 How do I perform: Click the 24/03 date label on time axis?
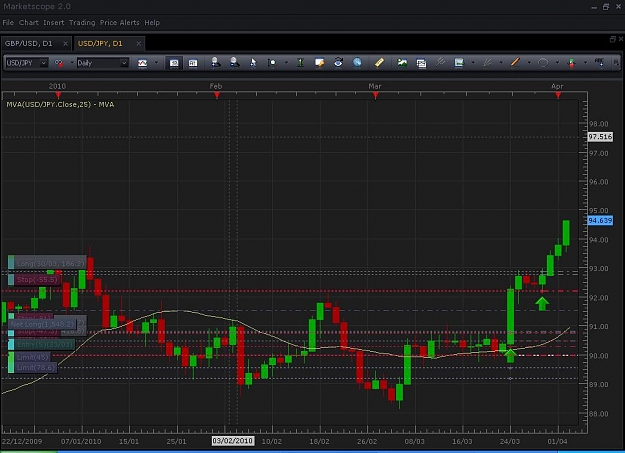(510, 441)
